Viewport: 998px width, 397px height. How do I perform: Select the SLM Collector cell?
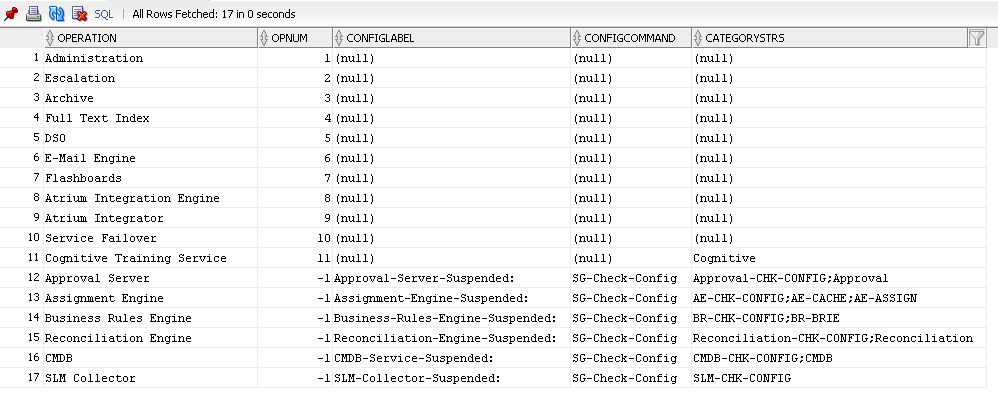[x=151, y=378]
